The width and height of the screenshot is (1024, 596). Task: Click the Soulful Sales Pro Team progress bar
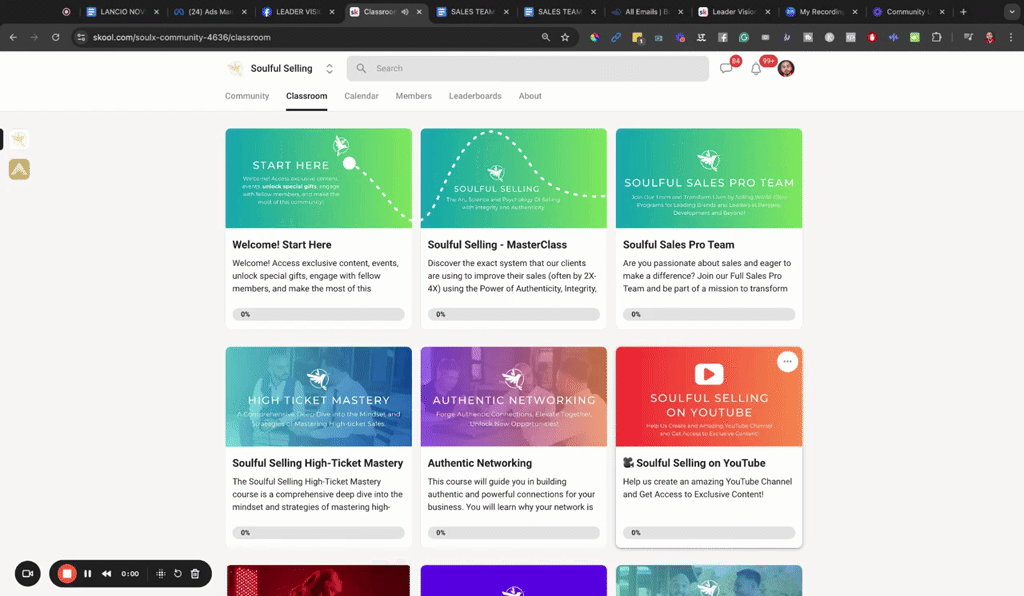(x=708, y=313)
